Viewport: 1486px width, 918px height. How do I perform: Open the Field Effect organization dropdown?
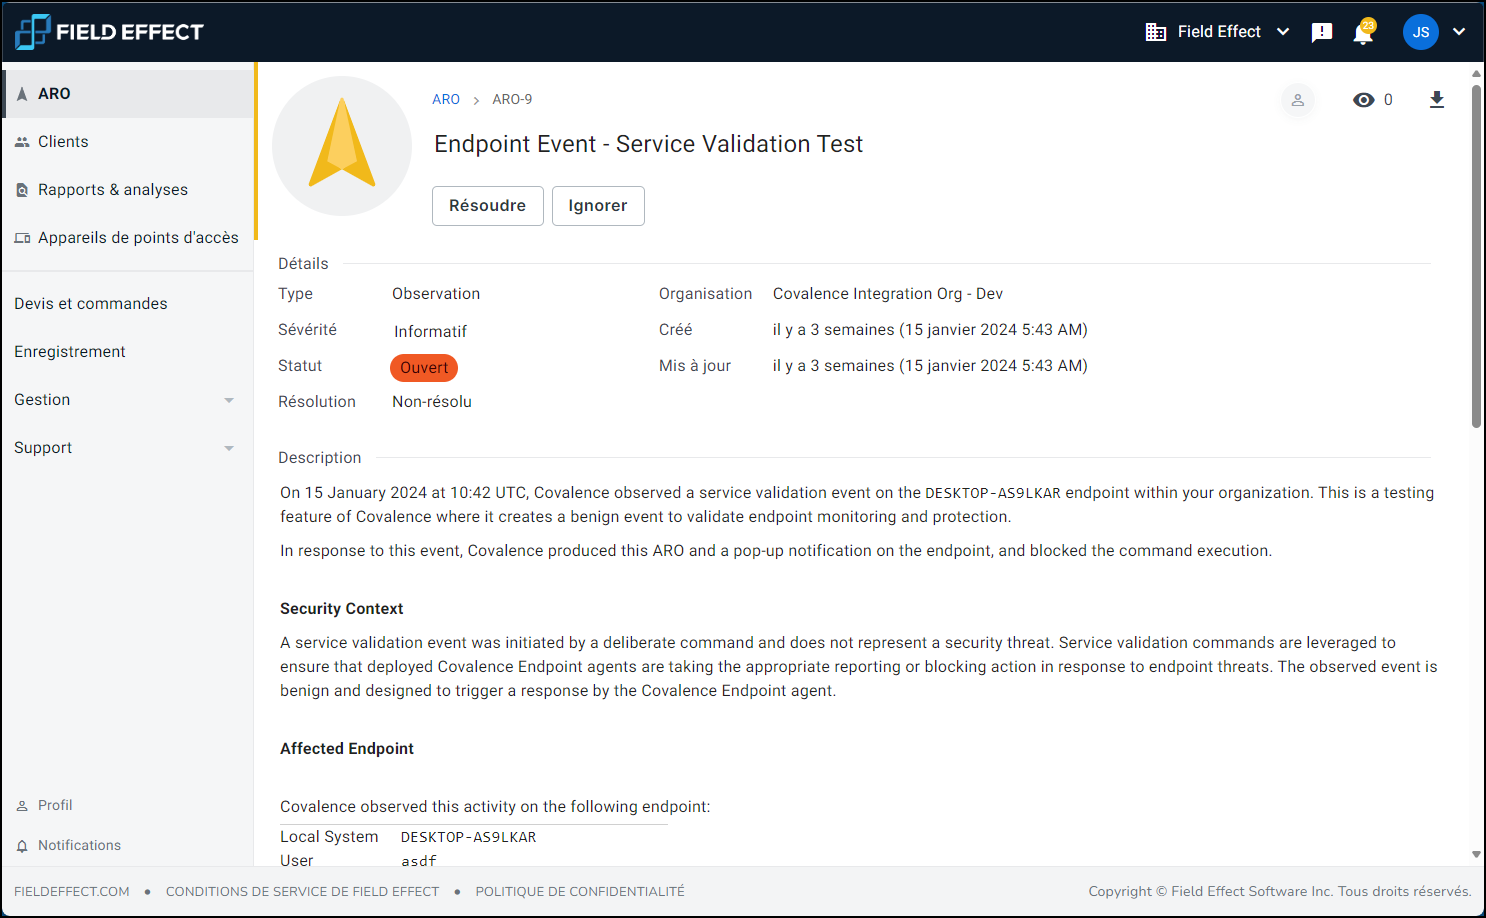click(1219, 32)
